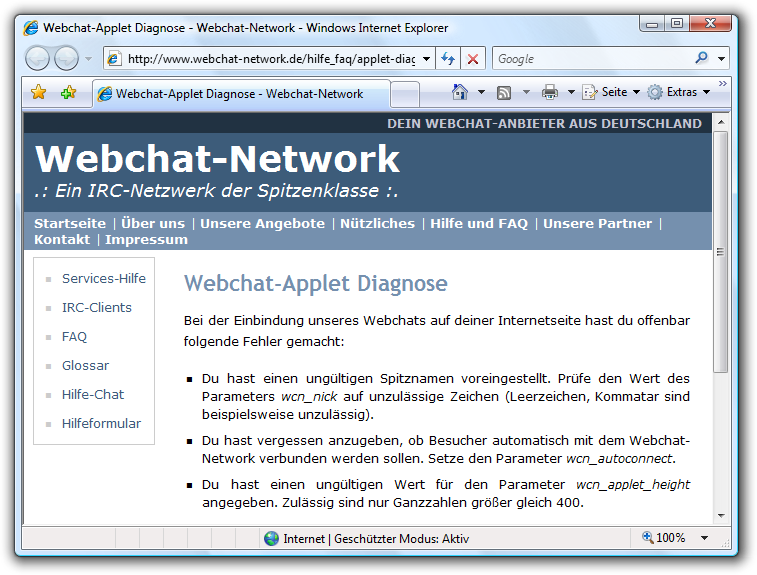
Task: Click the page scrollbar up arrow
Action: point(721,122)
